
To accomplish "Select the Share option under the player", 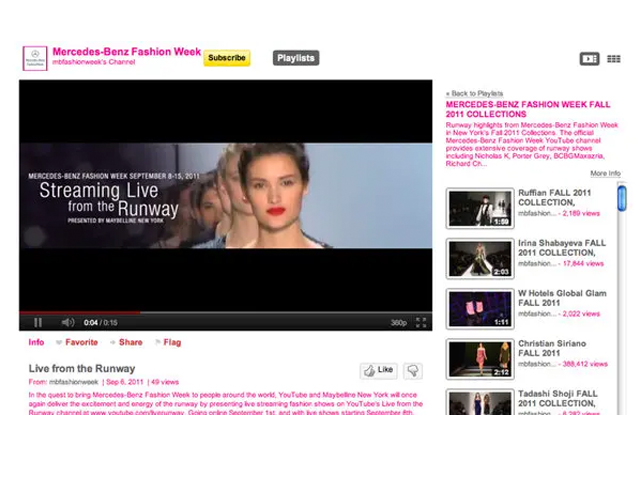I will [130, 342].
